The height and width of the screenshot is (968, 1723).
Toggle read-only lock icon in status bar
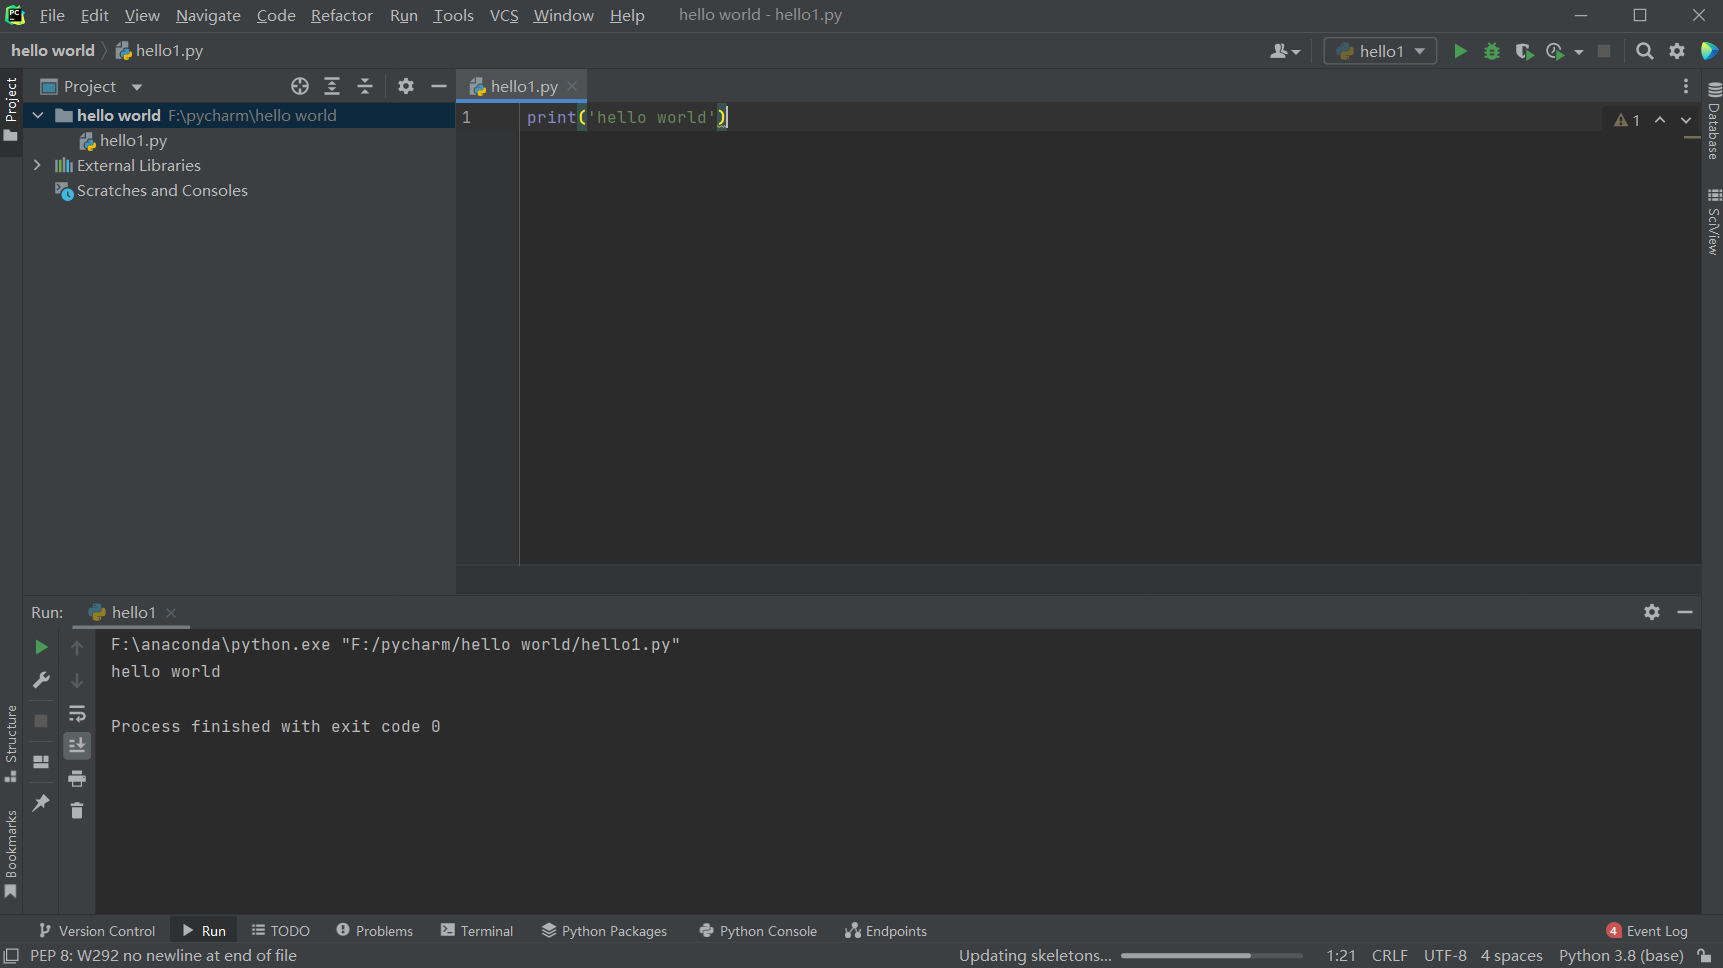tap(1705, 956)
